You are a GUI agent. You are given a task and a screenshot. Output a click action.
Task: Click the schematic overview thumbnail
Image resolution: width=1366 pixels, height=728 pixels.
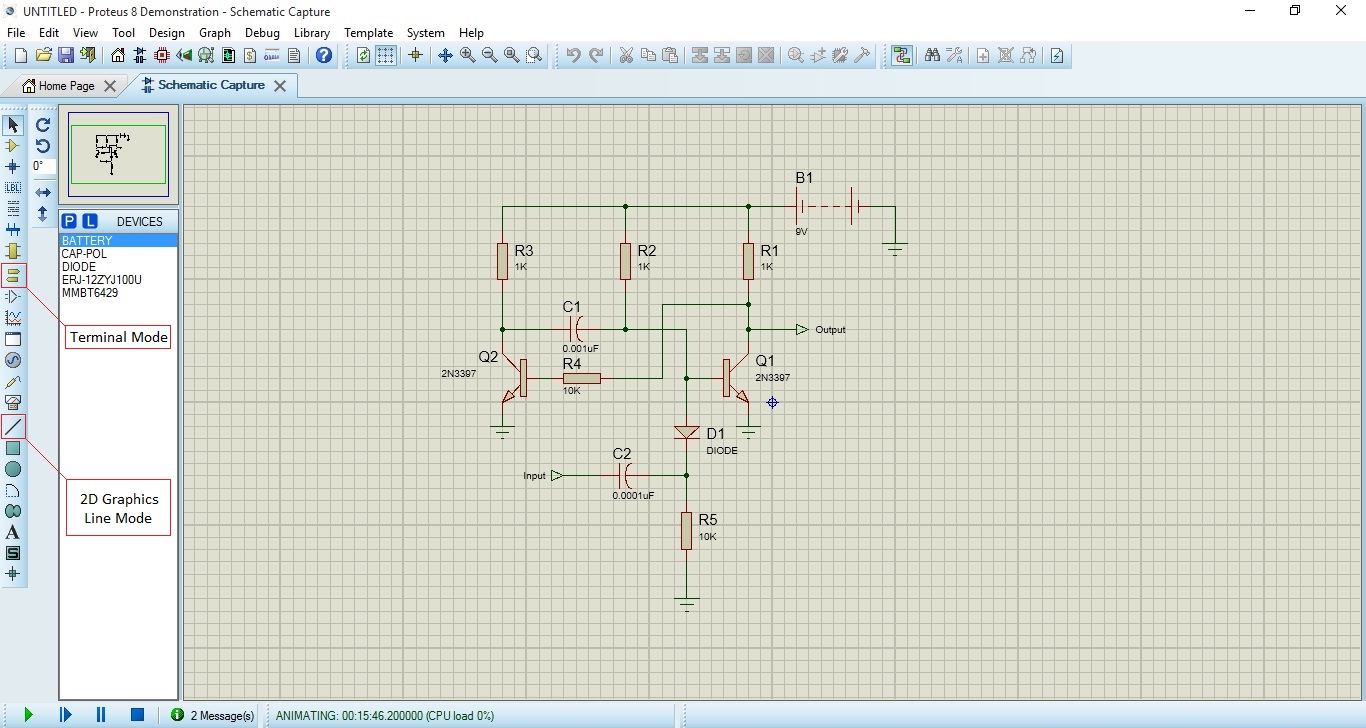tap(118, 154)
